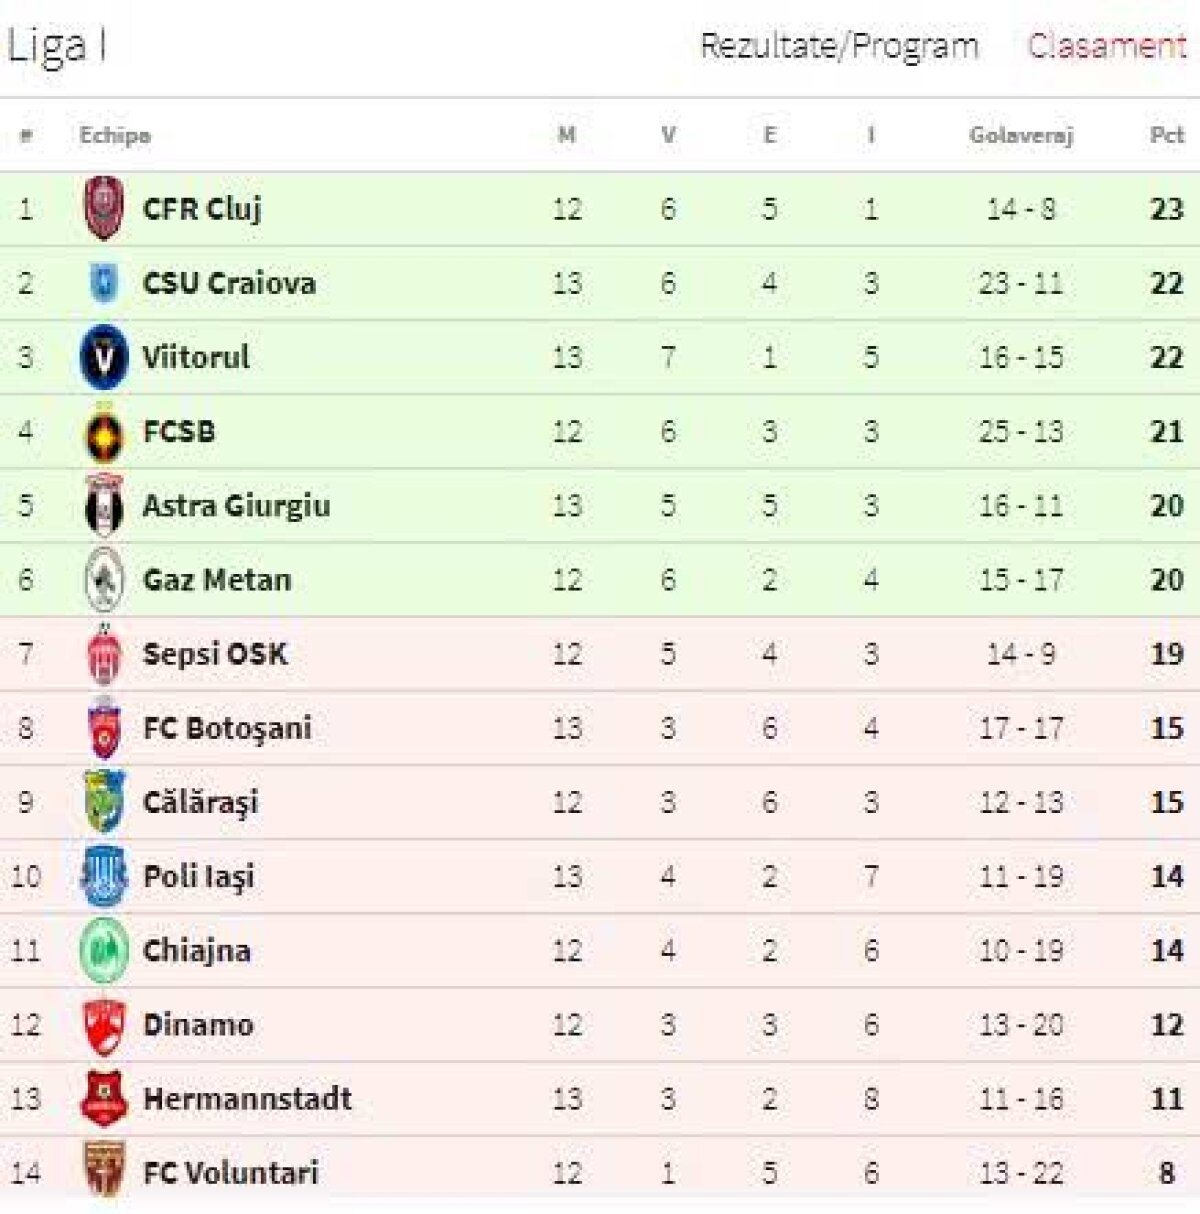Click the Hermannstadt team badge

pyautogui.click(x=104, y=1099)
